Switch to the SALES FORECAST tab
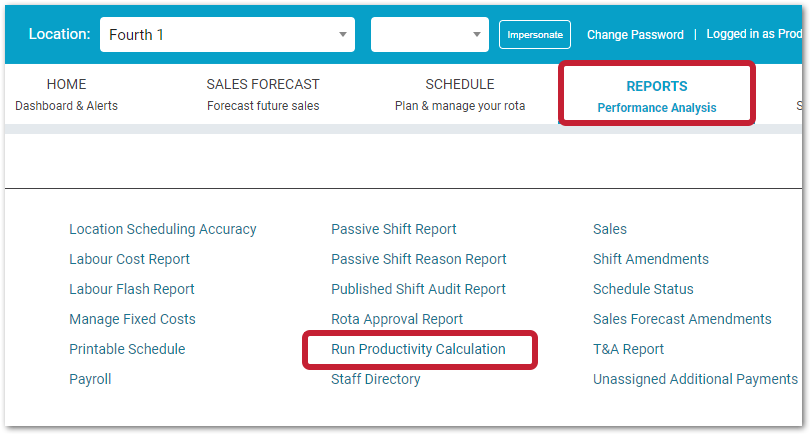The height and width of the screenshot is (435, 811). [263, 95]
